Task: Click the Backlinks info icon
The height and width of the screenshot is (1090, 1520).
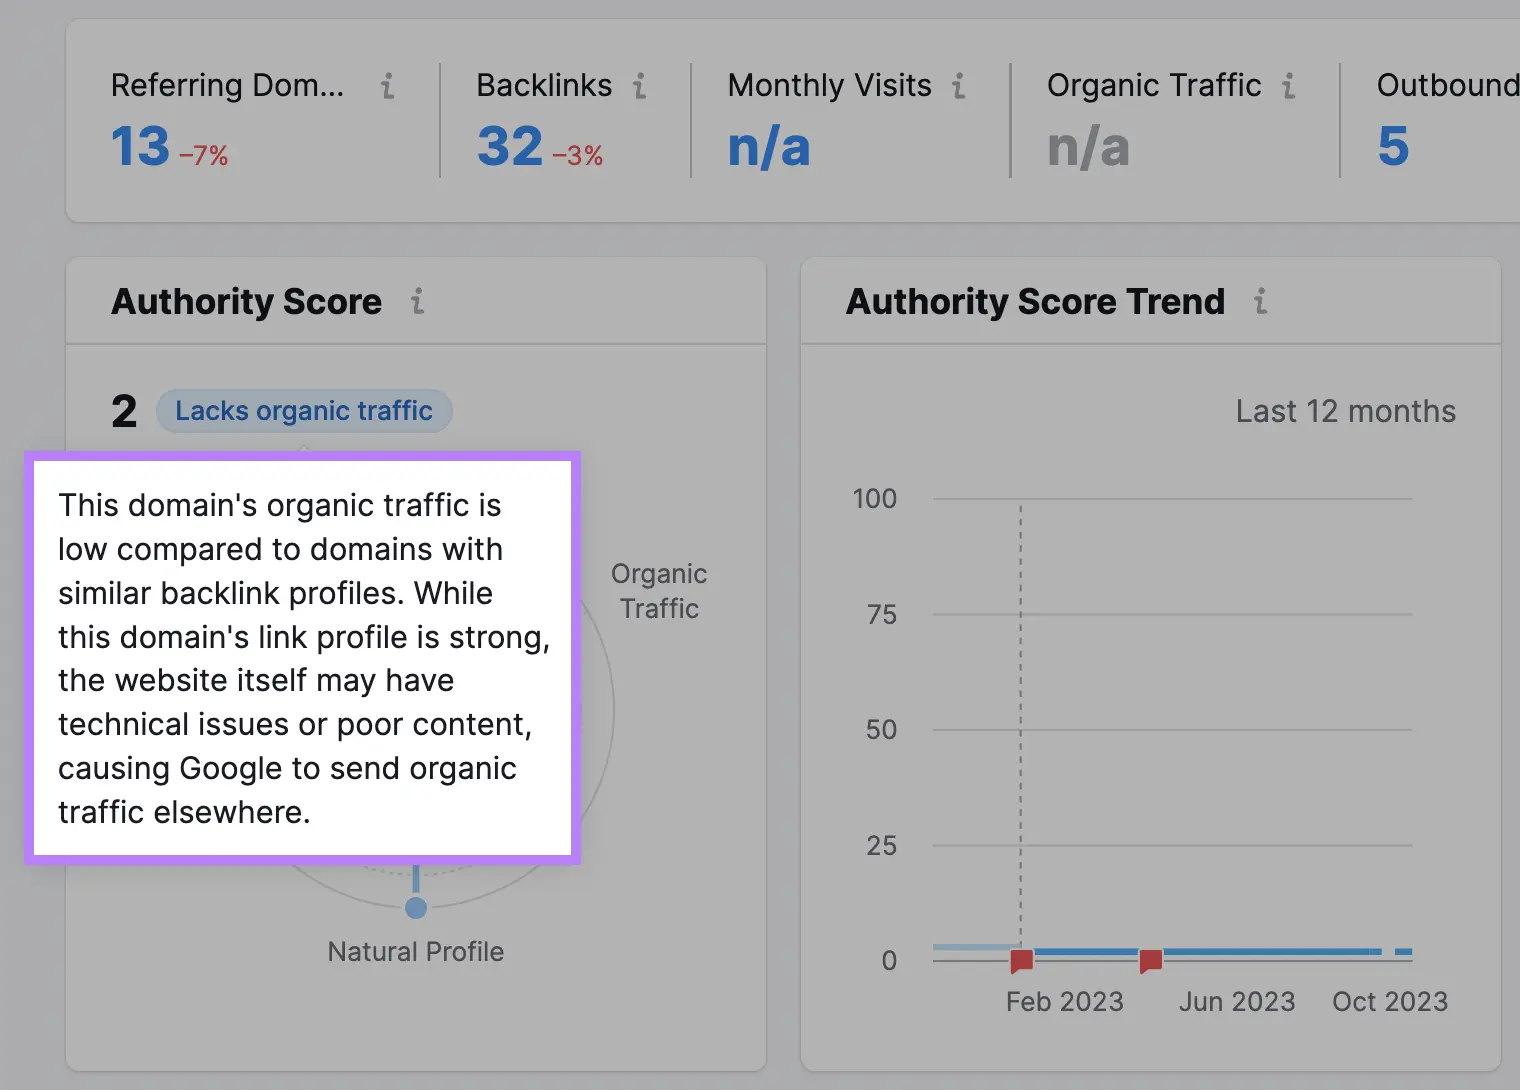Action: [x=640, y=87]
